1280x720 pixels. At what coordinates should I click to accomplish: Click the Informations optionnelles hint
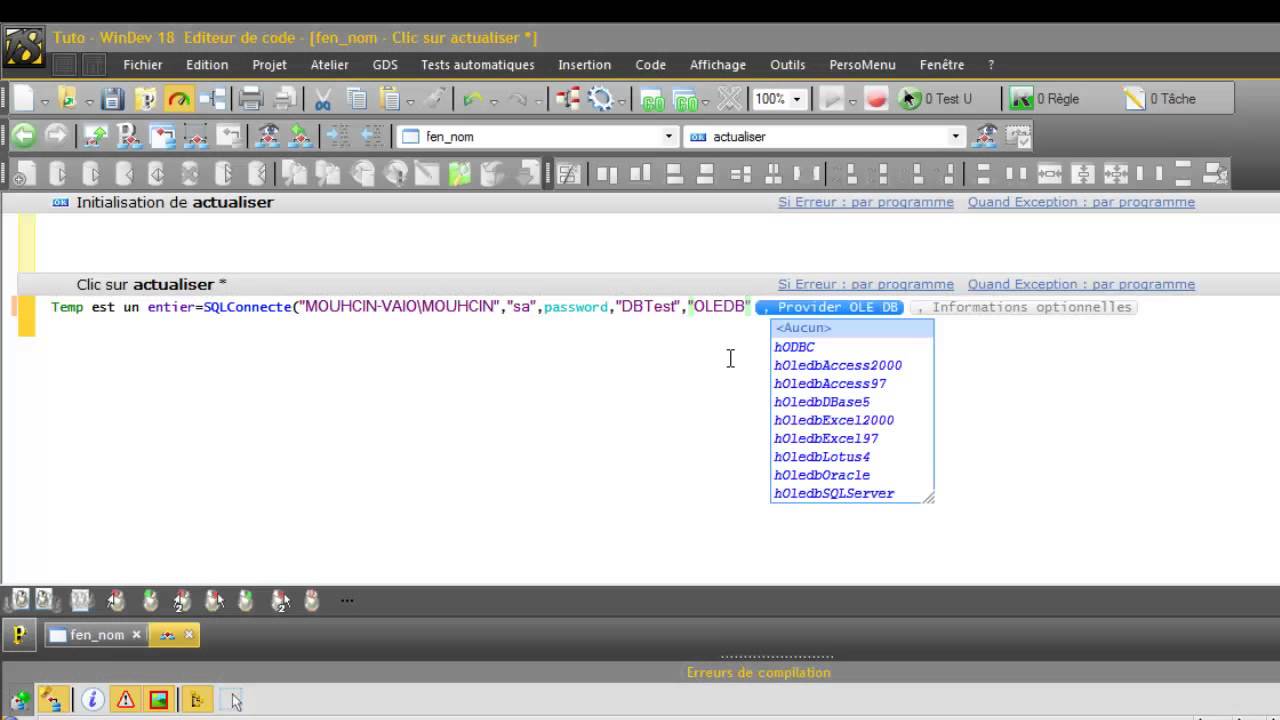coord(1024,307)
